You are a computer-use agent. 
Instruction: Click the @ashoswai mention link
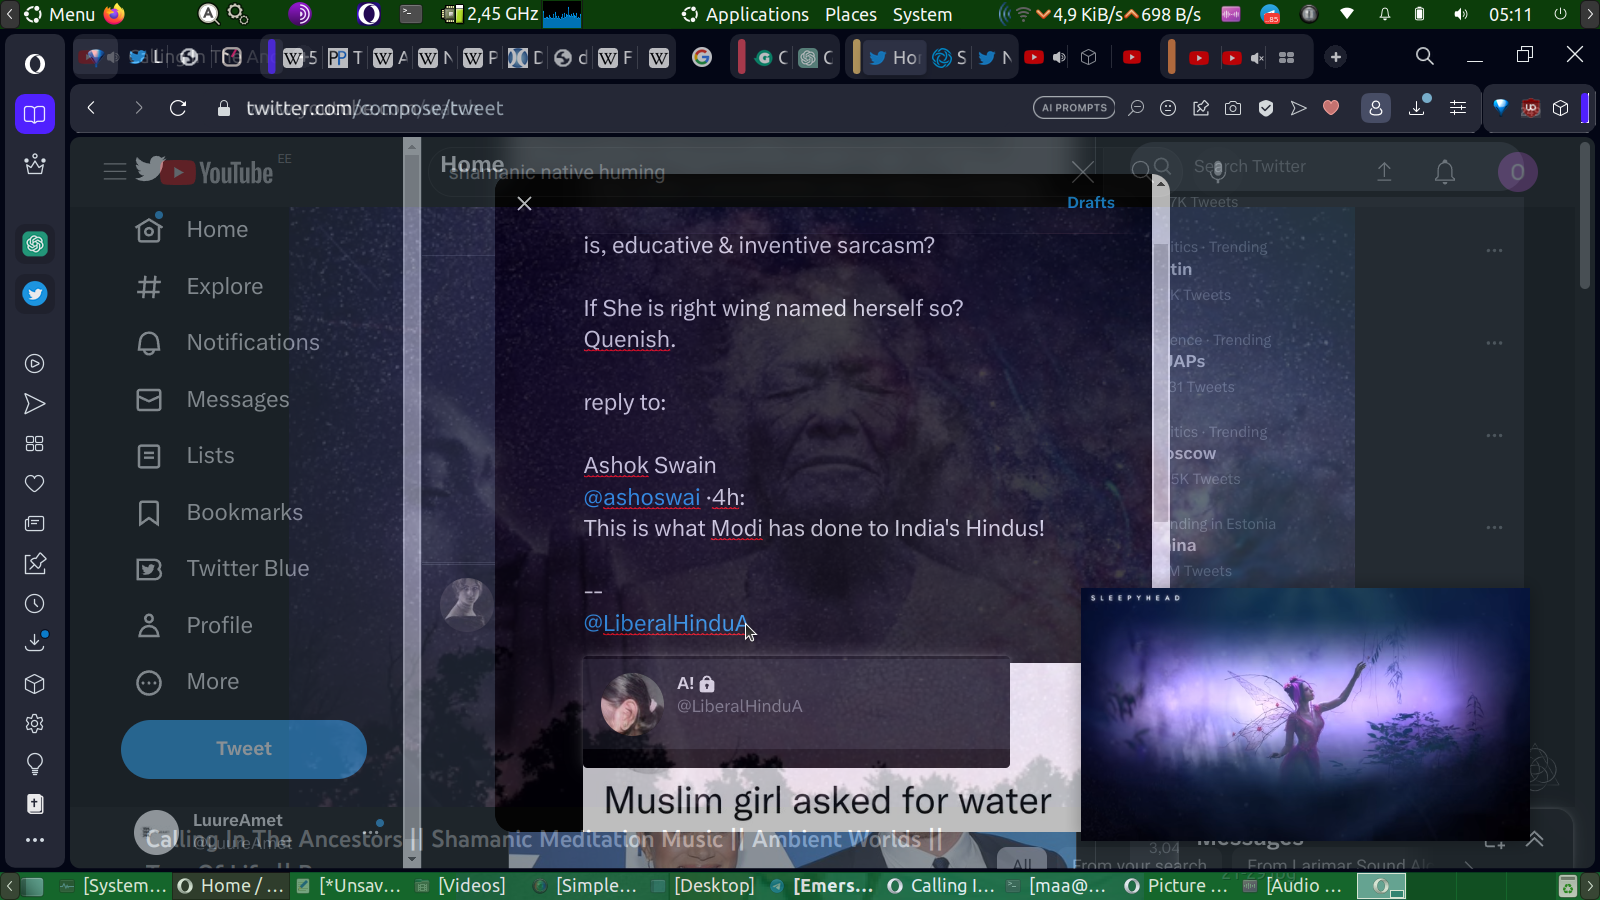tap(642, 497)
